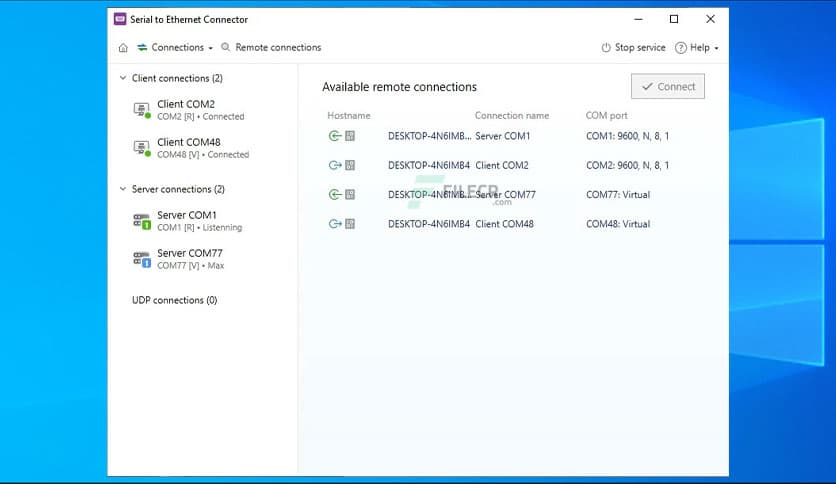836x484 pixels.
Task: Select Server COM1 in sidebar
Action: [203, 221]
